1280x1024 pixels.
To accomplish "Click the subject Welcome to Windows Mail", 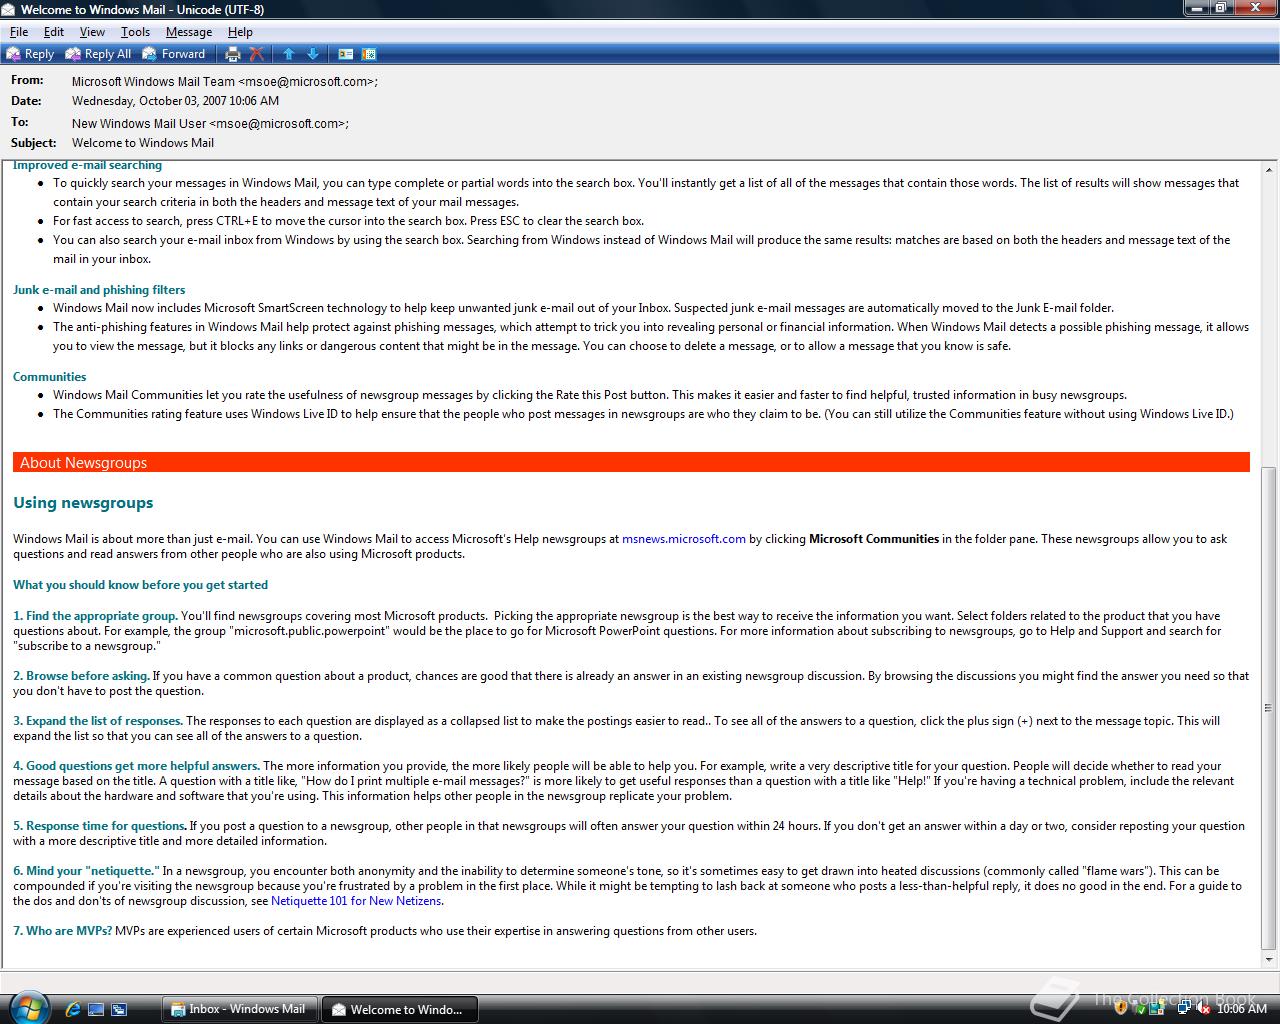I will coord(143,143).
